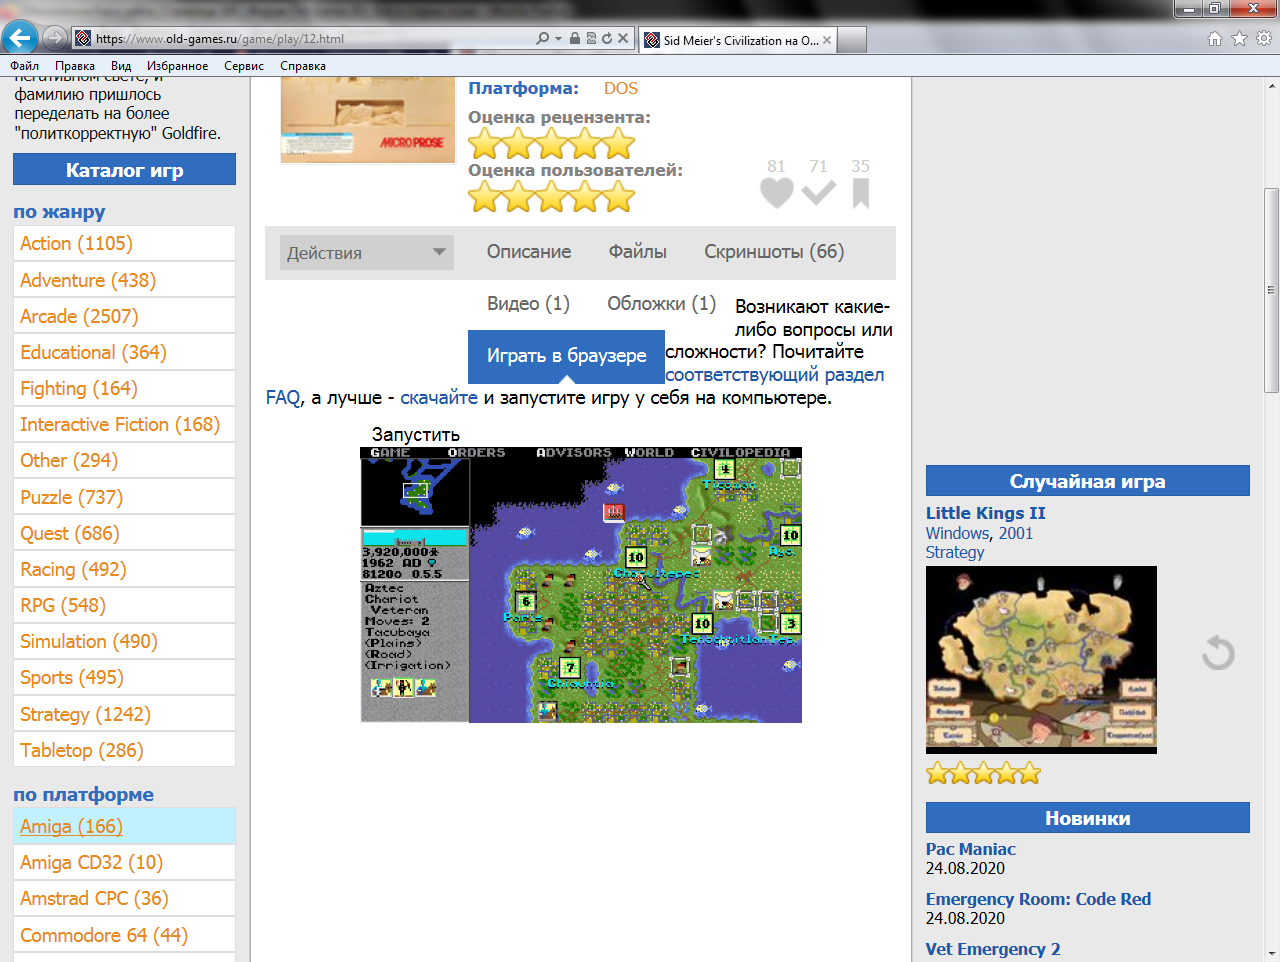Open the Emergency Room: Code Red link
The height and width of the screenshot is (962, 1280).
coord(1038,899)
